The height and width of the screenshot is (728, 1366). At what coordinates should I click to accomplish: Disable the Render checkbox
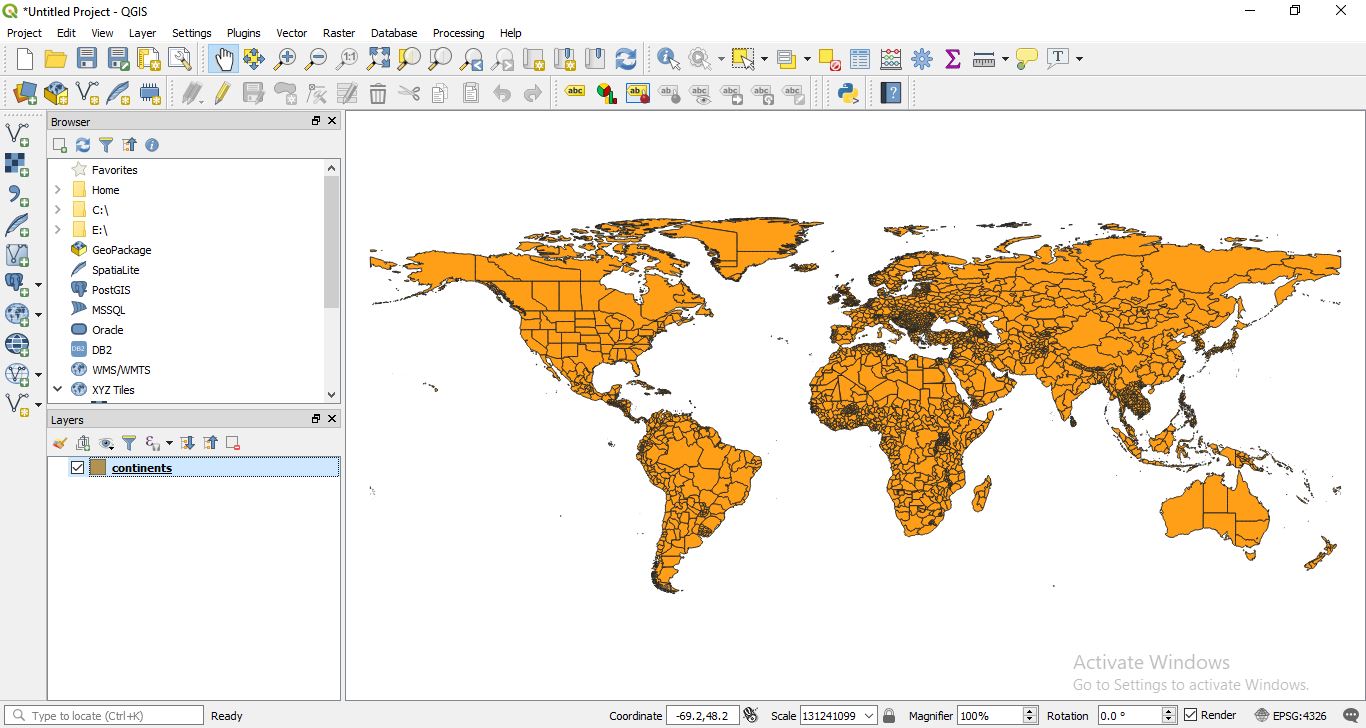click(1192, 715)
